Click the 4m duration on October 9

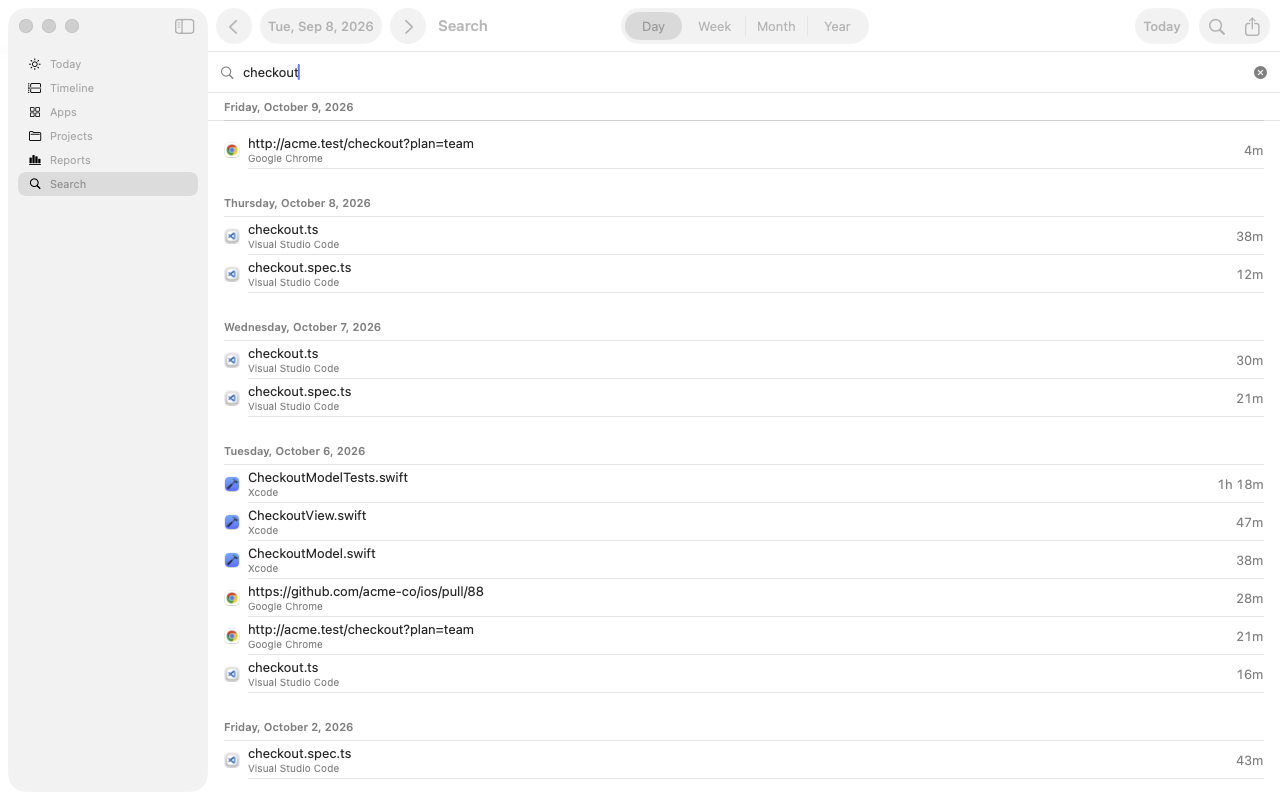(1253, 150)
